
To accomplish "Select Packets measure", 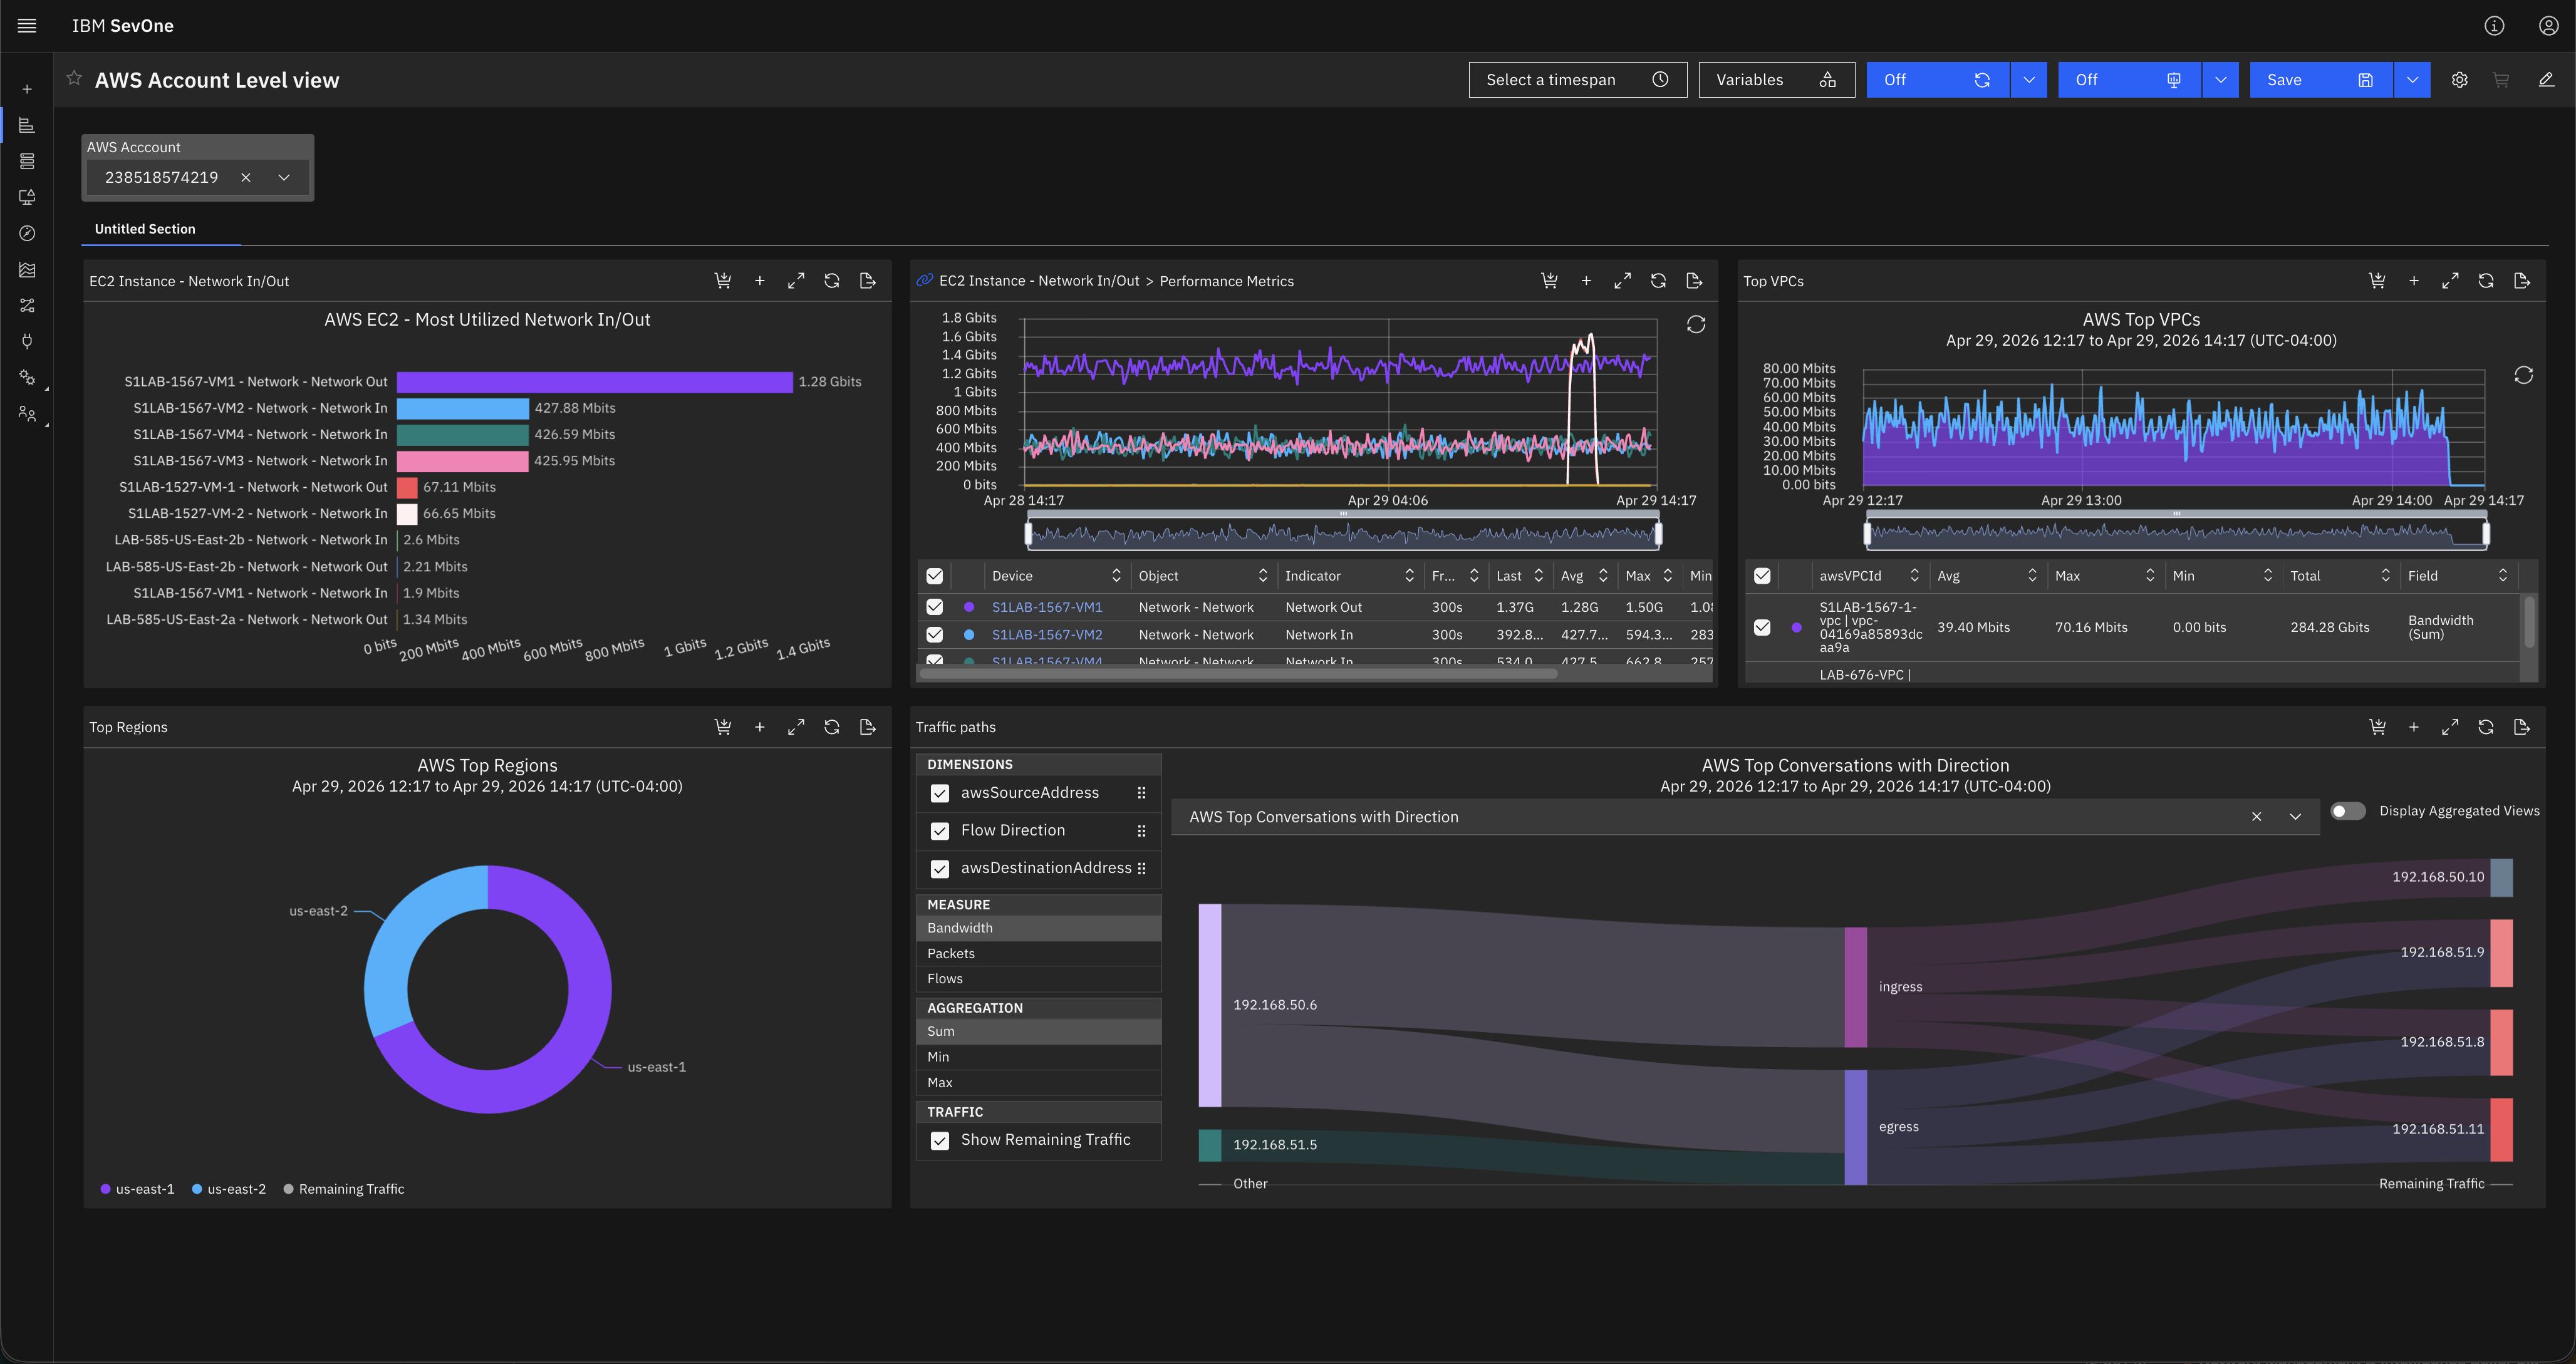I will [1038, 954].
